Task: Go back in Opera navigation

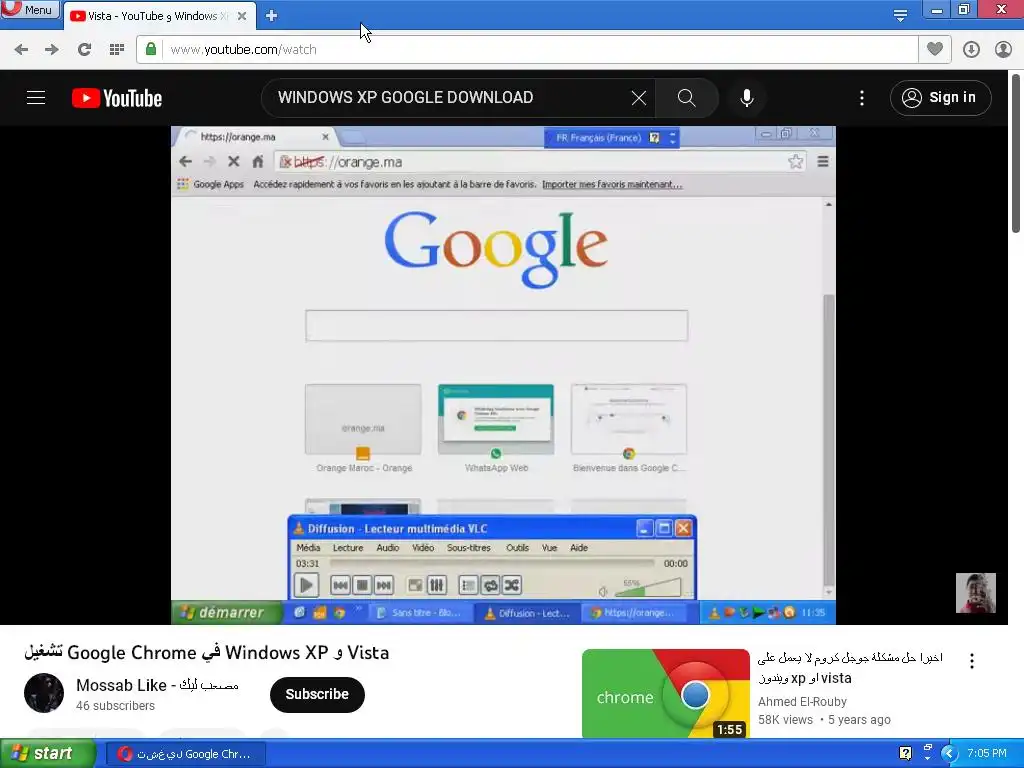Action: click(x=21, y=49)
